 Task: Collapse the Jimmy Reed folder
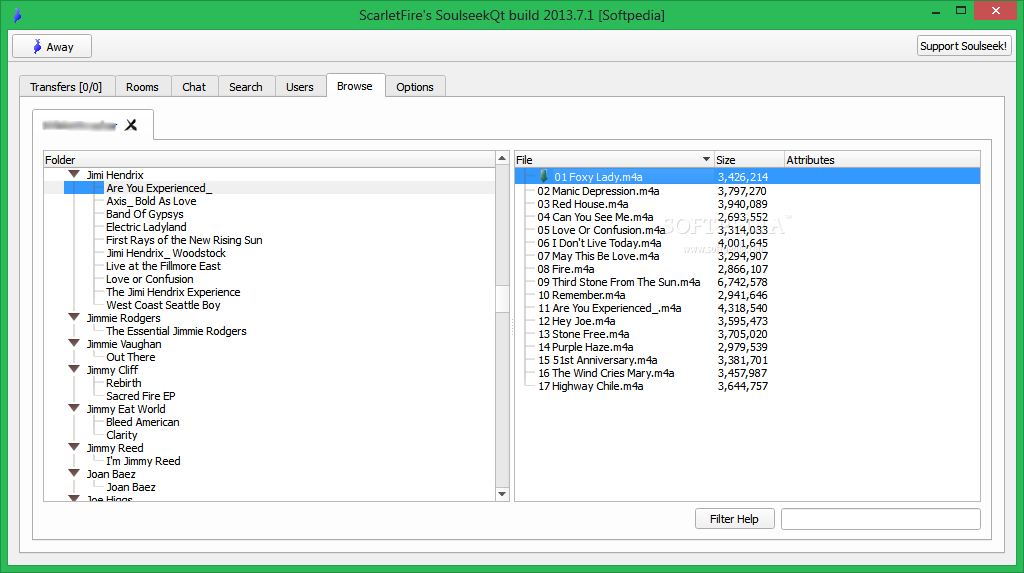pyautogui.click(x=74, y=448)
